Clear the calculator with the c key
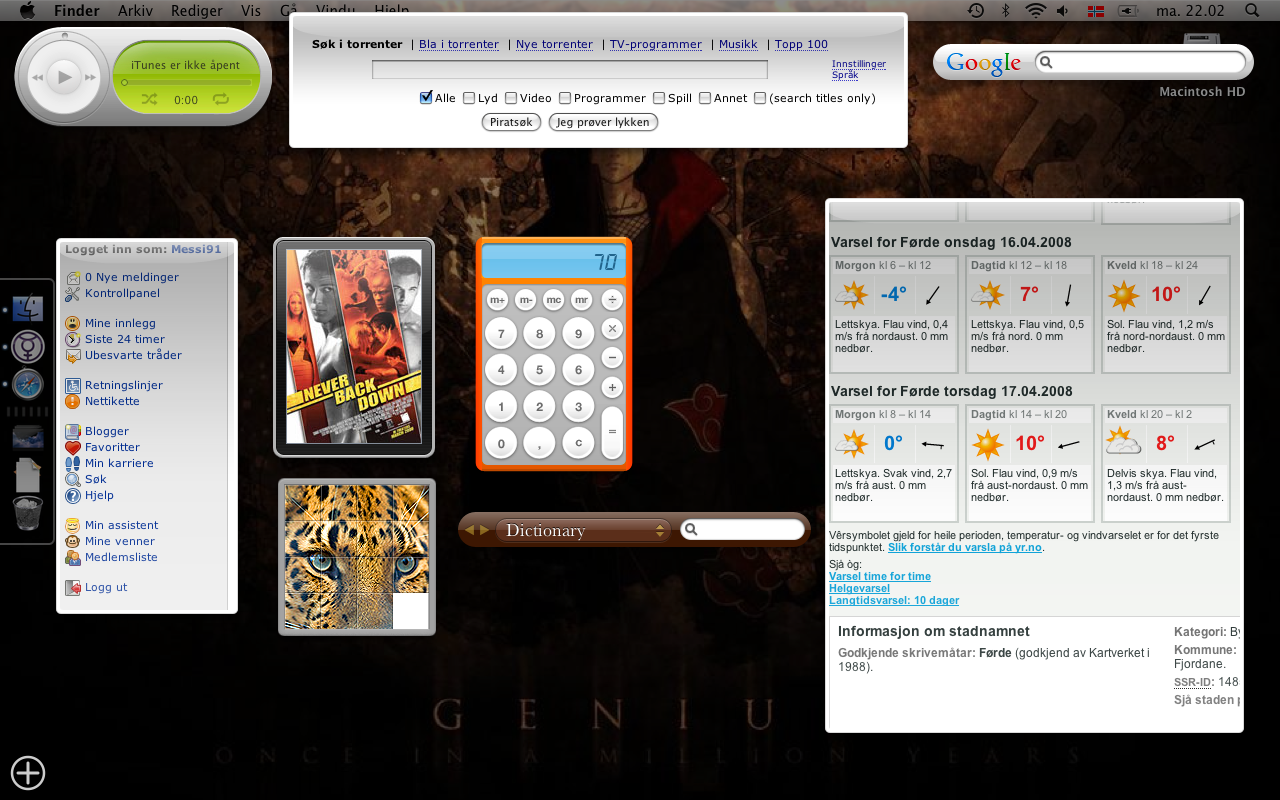Image resolution: width=1280 pixels, height=800 pixels. tap(578, 443)
